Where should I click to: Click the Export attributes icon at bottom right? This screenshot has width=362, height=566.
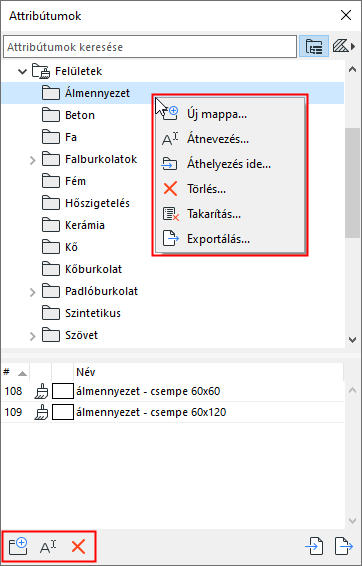tap(343, 546)
